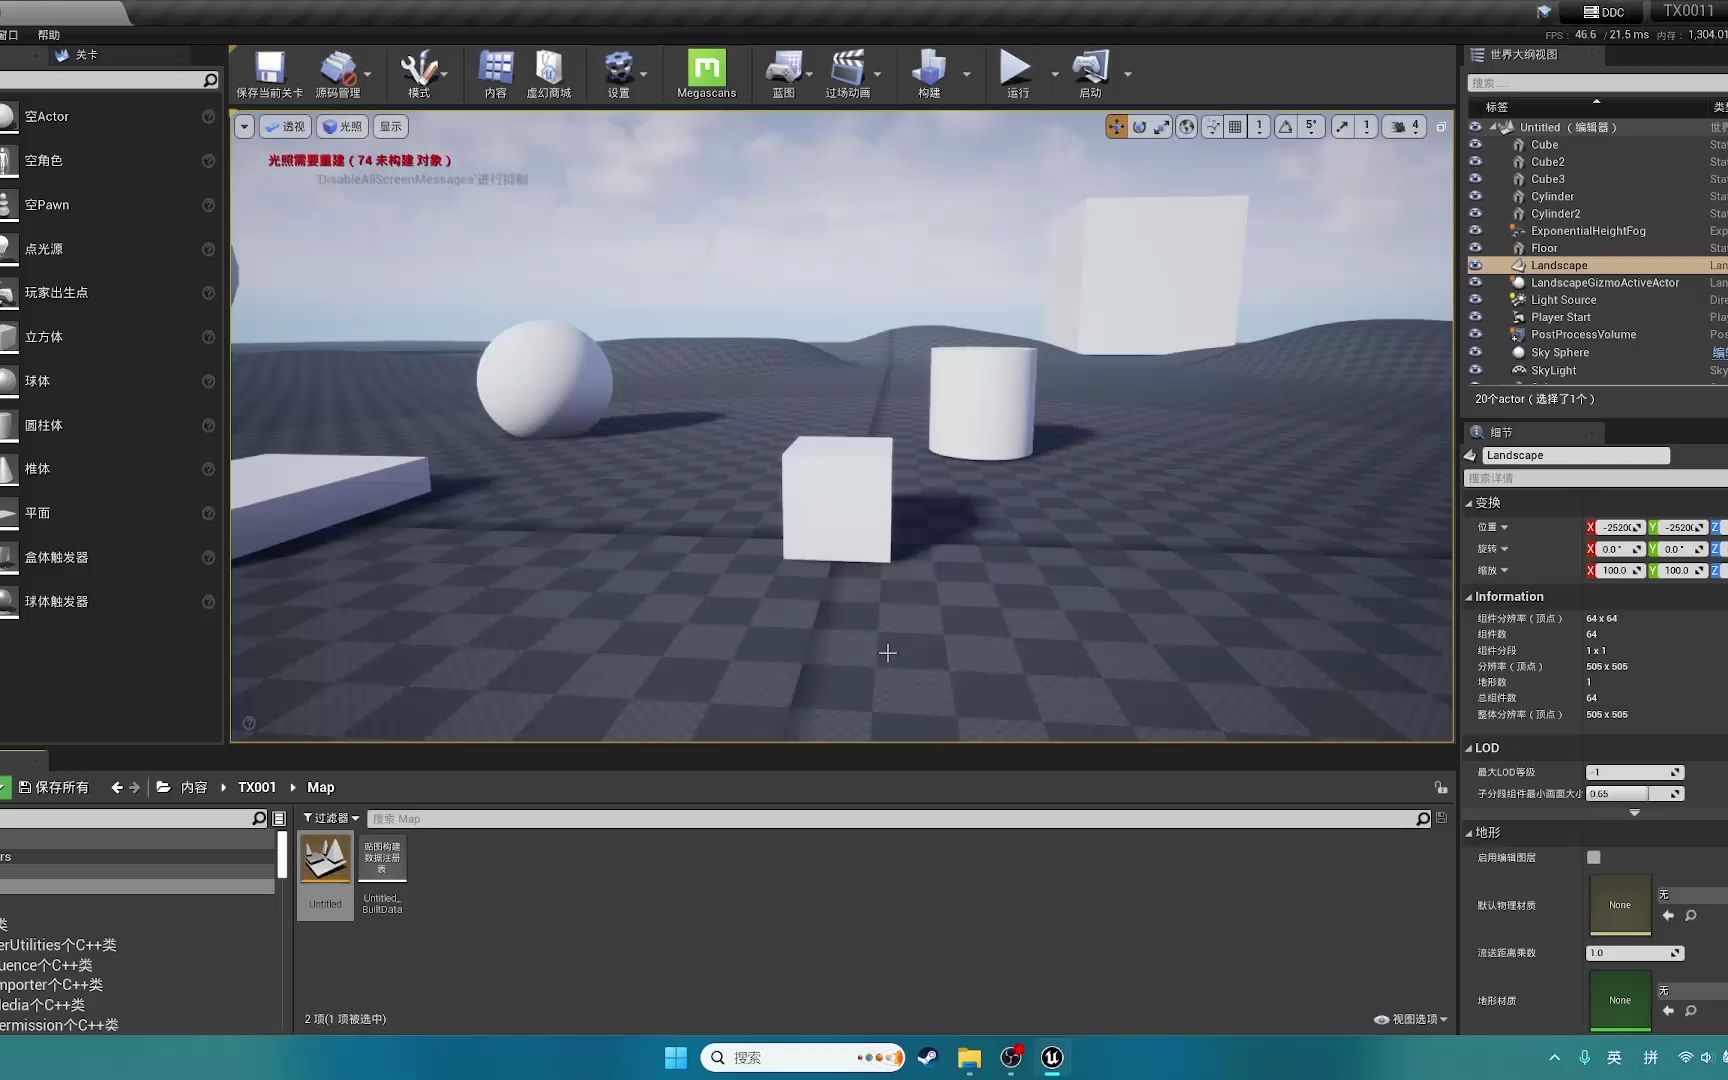This screenshot has width=1728, height=1080.
Task: Open the 帮助 menu
Action: coord(46,33)
